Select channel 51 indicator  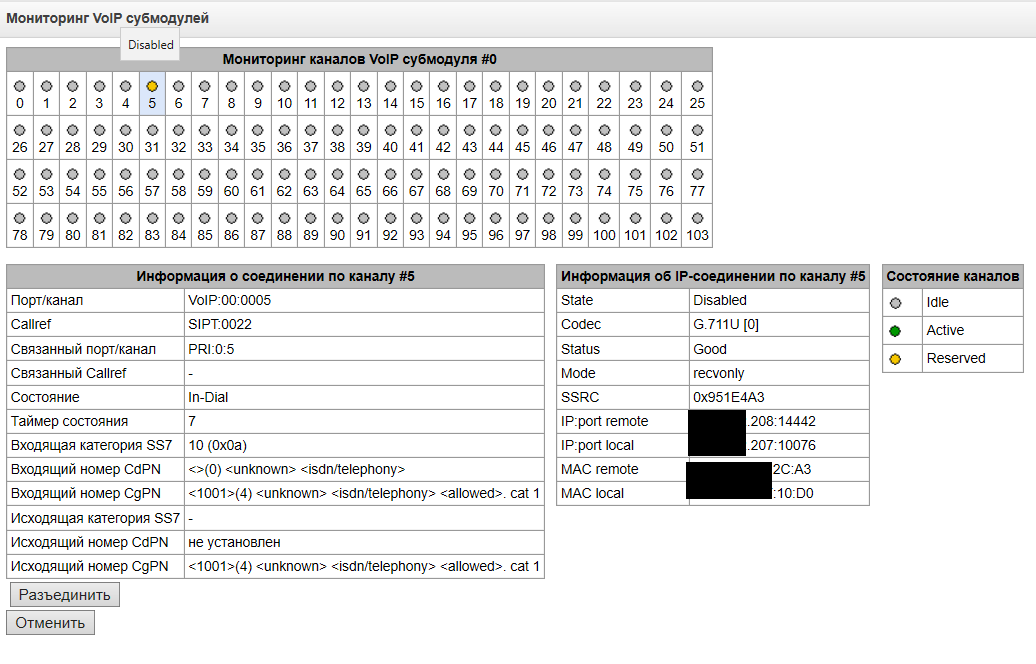pos(697,130)
